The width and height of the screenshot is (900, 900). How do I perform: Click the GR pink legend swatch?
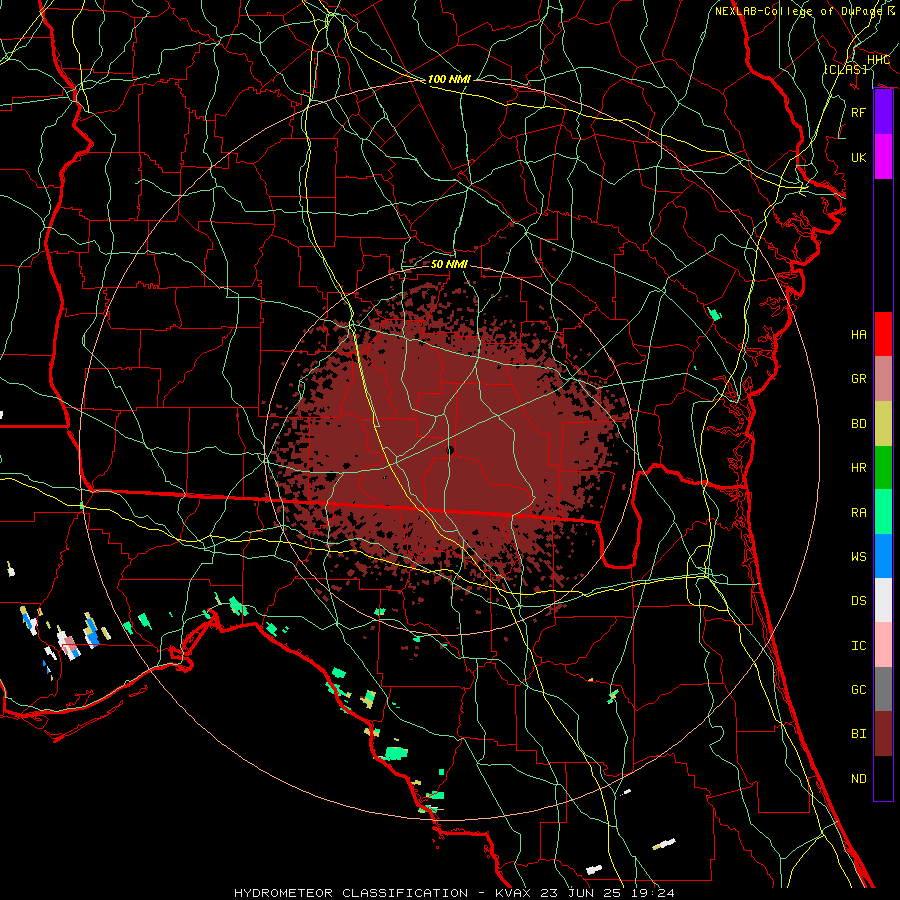pos(883,379)
